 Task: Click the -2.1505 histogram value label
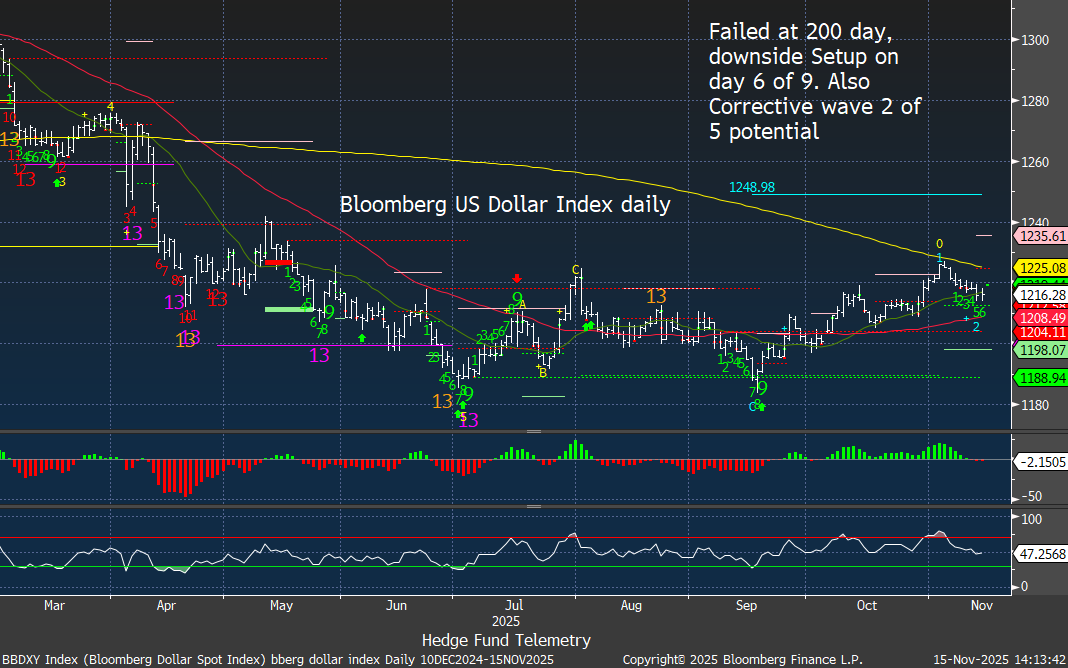1040,461
